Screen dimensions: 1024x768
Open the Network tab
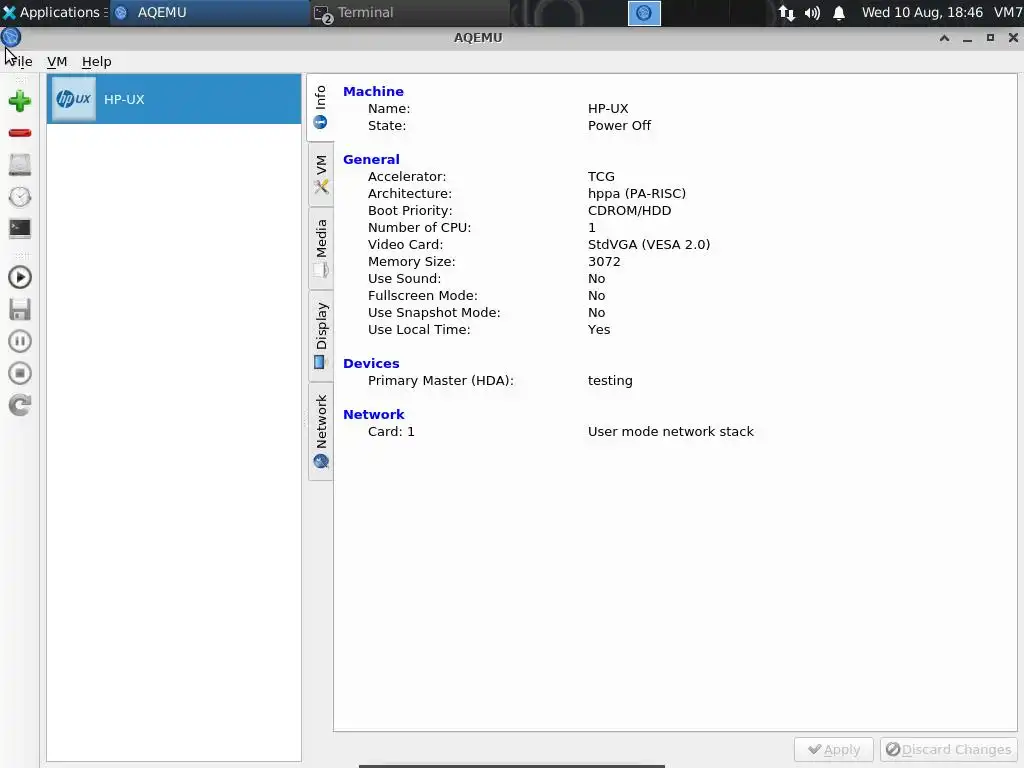(321, 432)
